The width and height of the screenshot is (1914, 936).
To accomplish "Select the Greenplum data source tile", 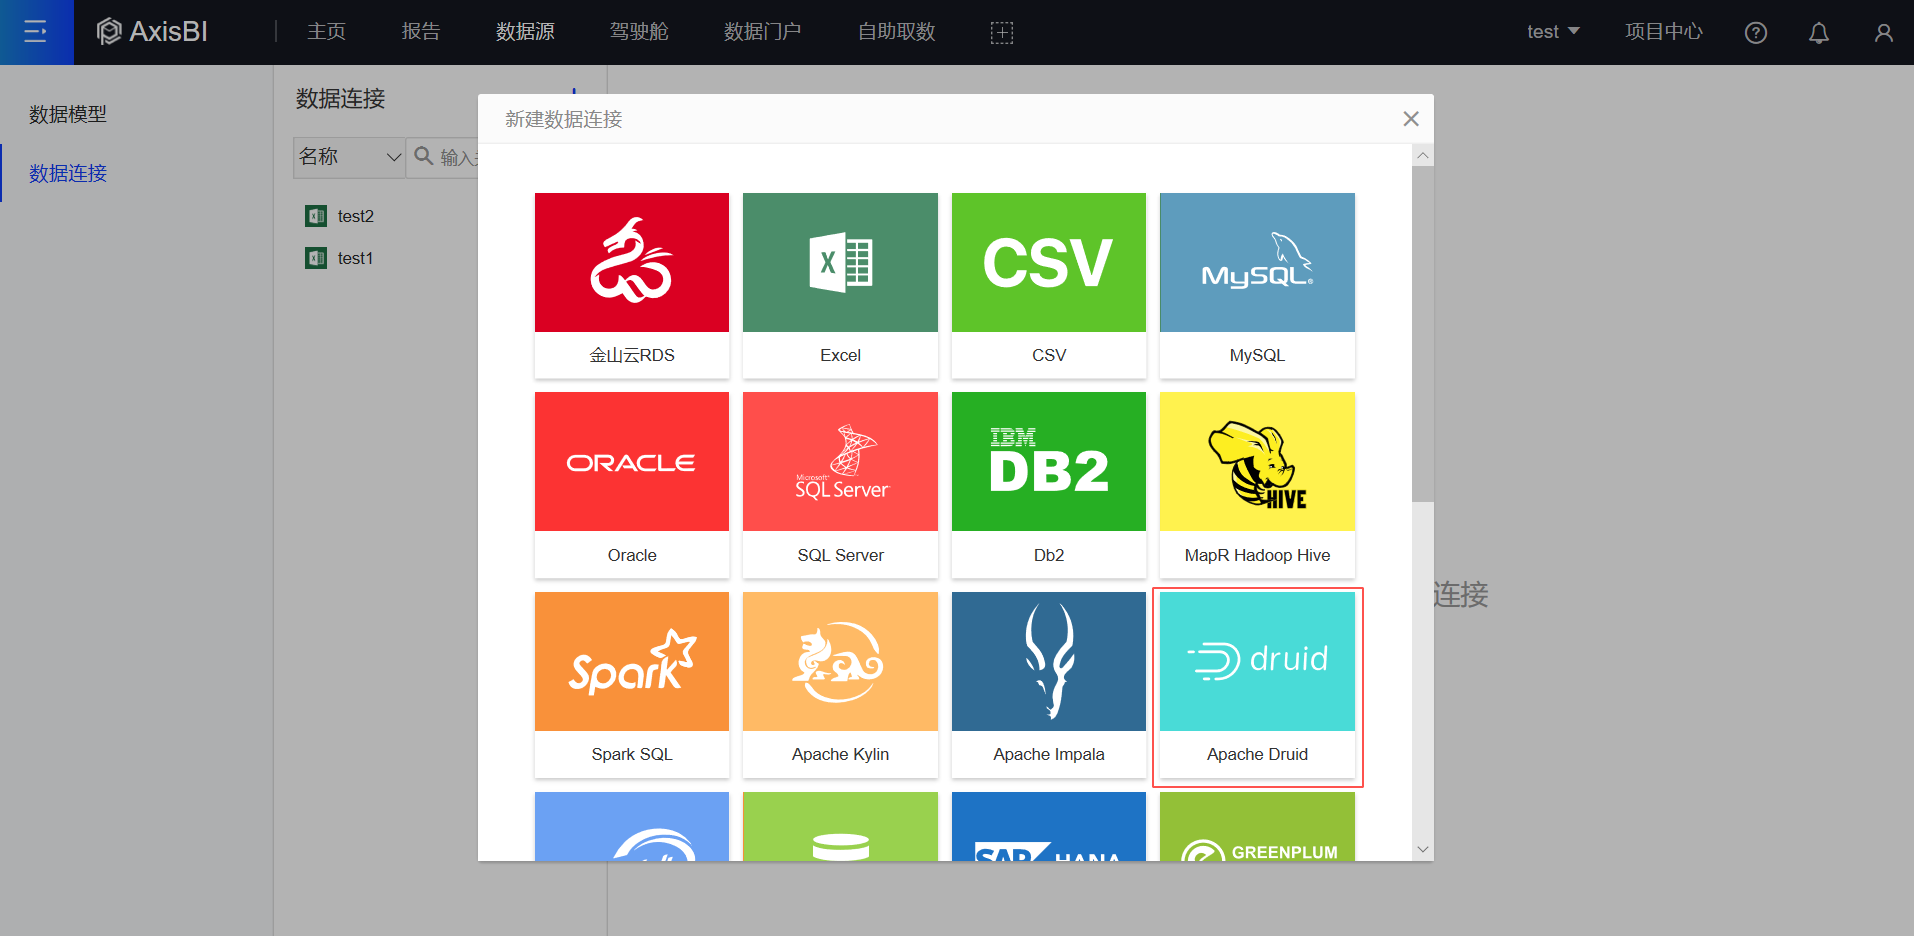I will [x=1257, y=826].
